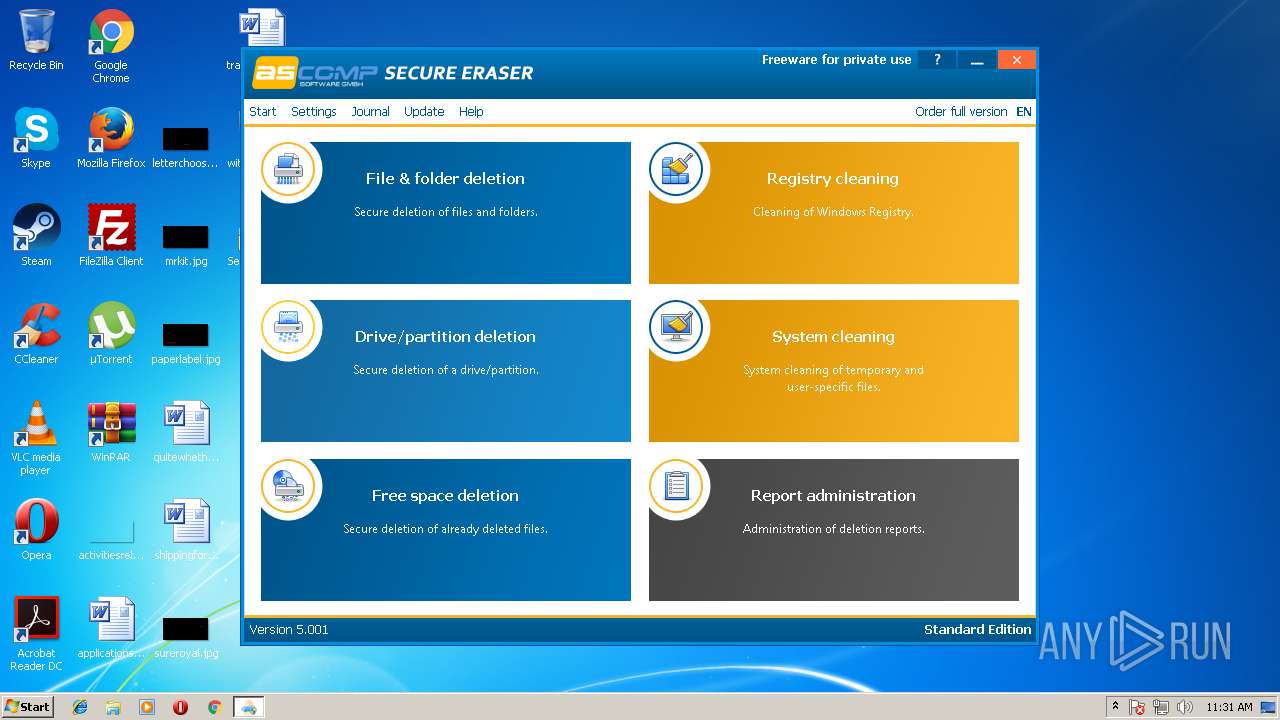Click the Freeware for private use text

(x=836, y=60)
